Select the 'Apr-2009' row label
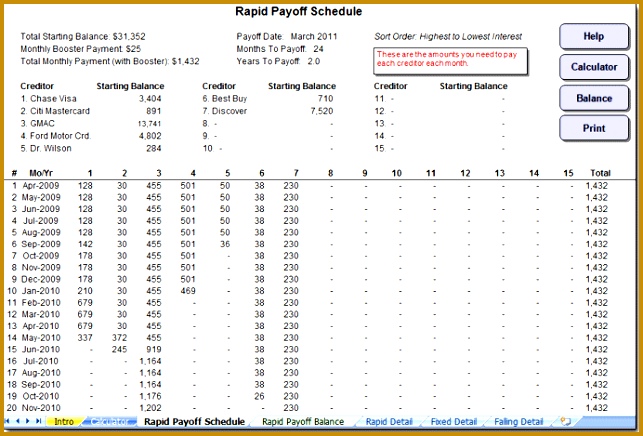 click(41, 185)
